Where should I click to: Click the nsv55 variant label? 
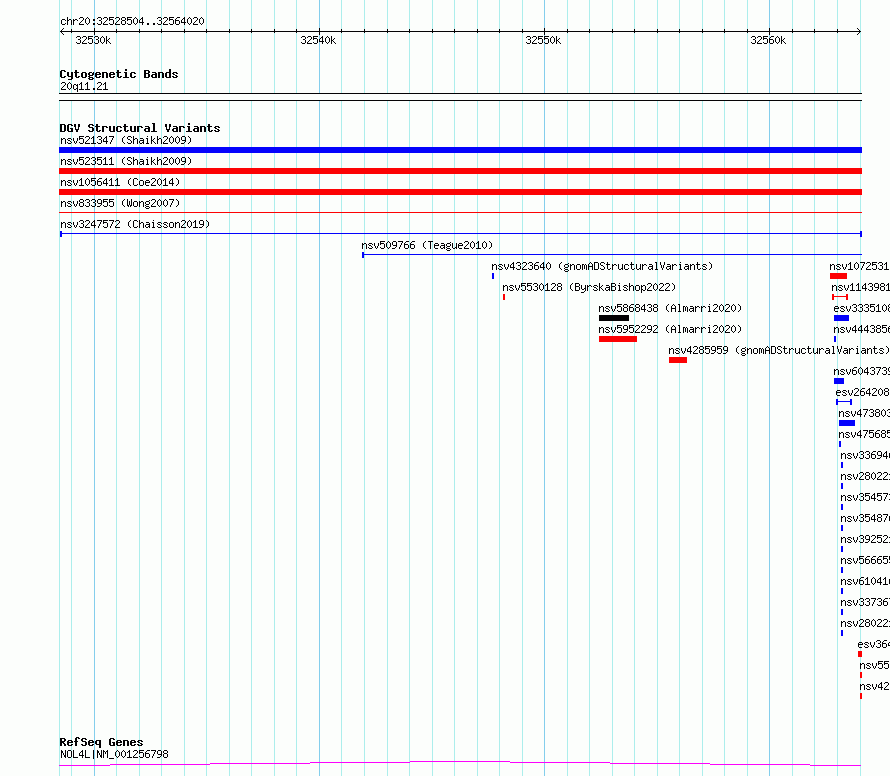pyautogui.click(x=875, y=665)
